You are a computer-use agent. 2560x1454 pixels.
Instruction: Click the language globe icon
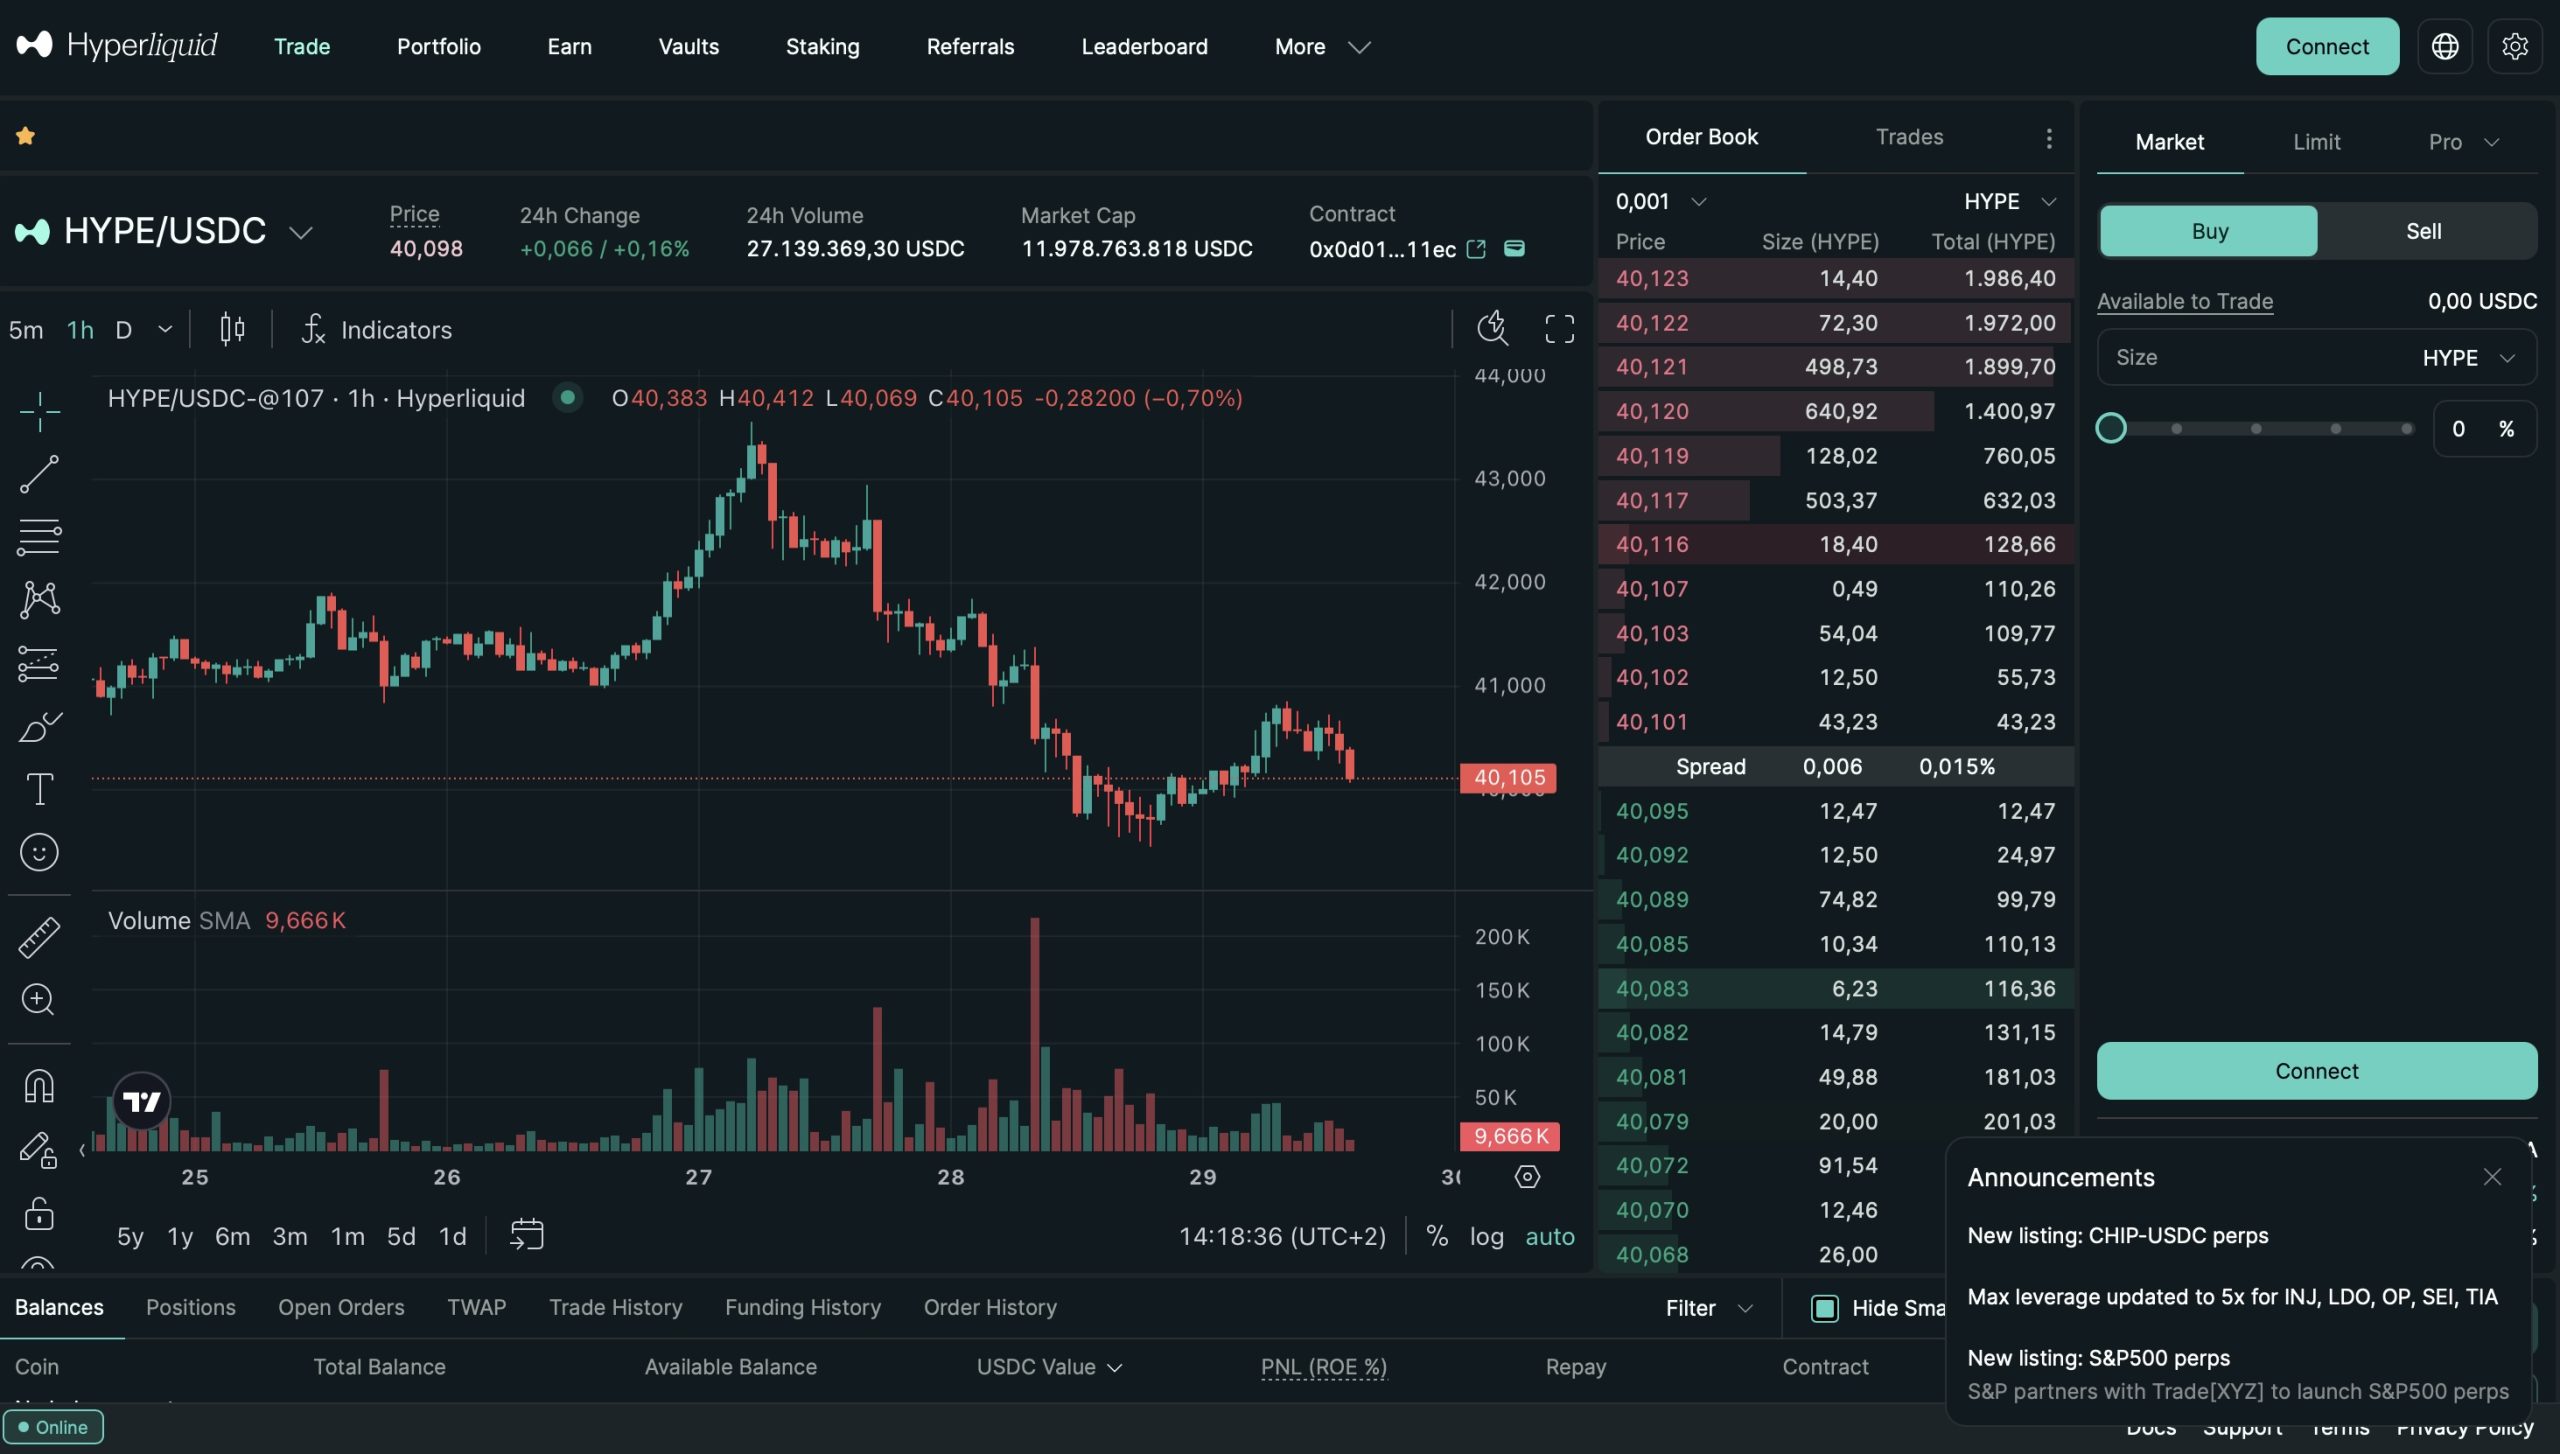[x=2444, y=46]
